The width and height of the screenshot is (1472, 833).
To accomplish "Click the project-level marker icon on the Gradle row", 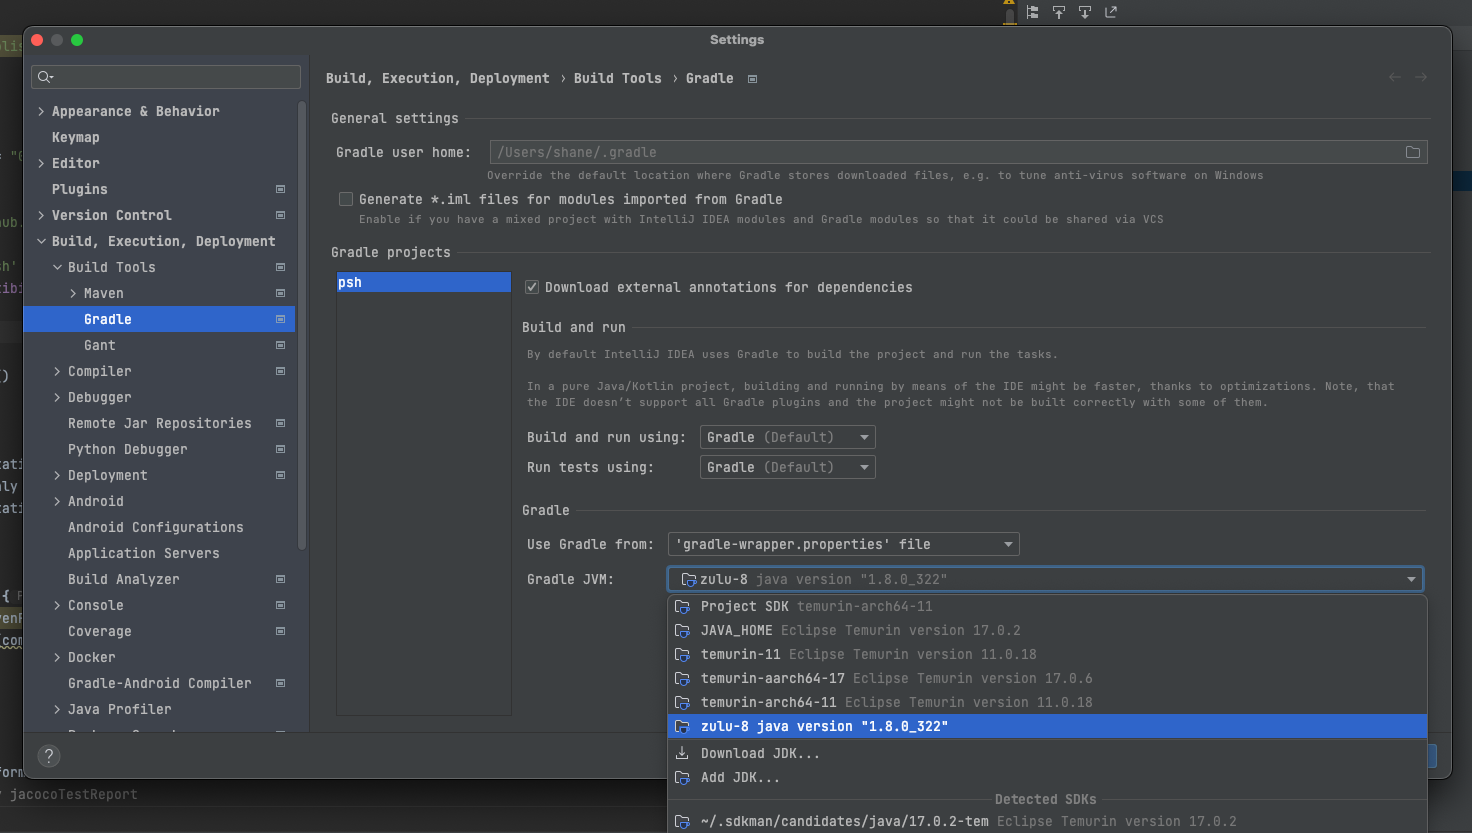I will 280,319.
